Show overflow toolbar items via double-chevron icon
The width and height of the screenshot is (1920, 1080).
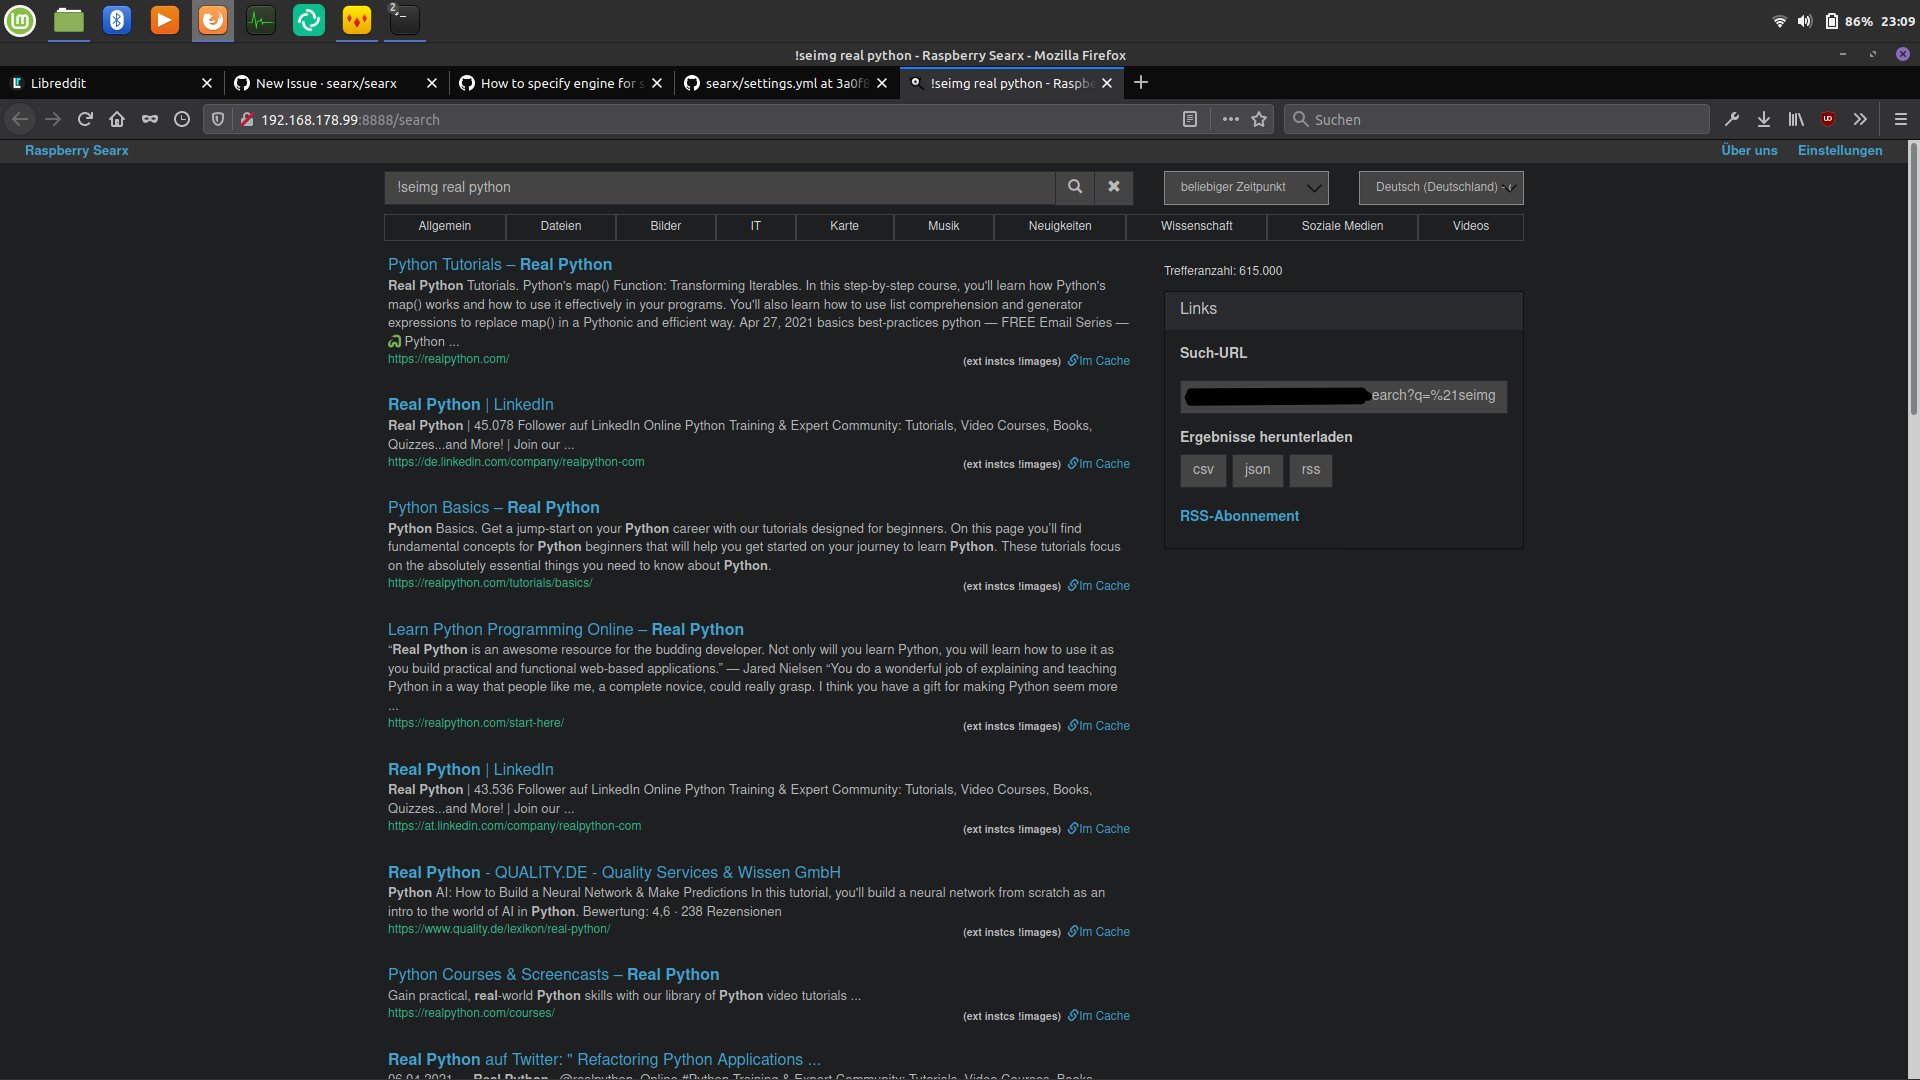click(x=1860, y=119)
